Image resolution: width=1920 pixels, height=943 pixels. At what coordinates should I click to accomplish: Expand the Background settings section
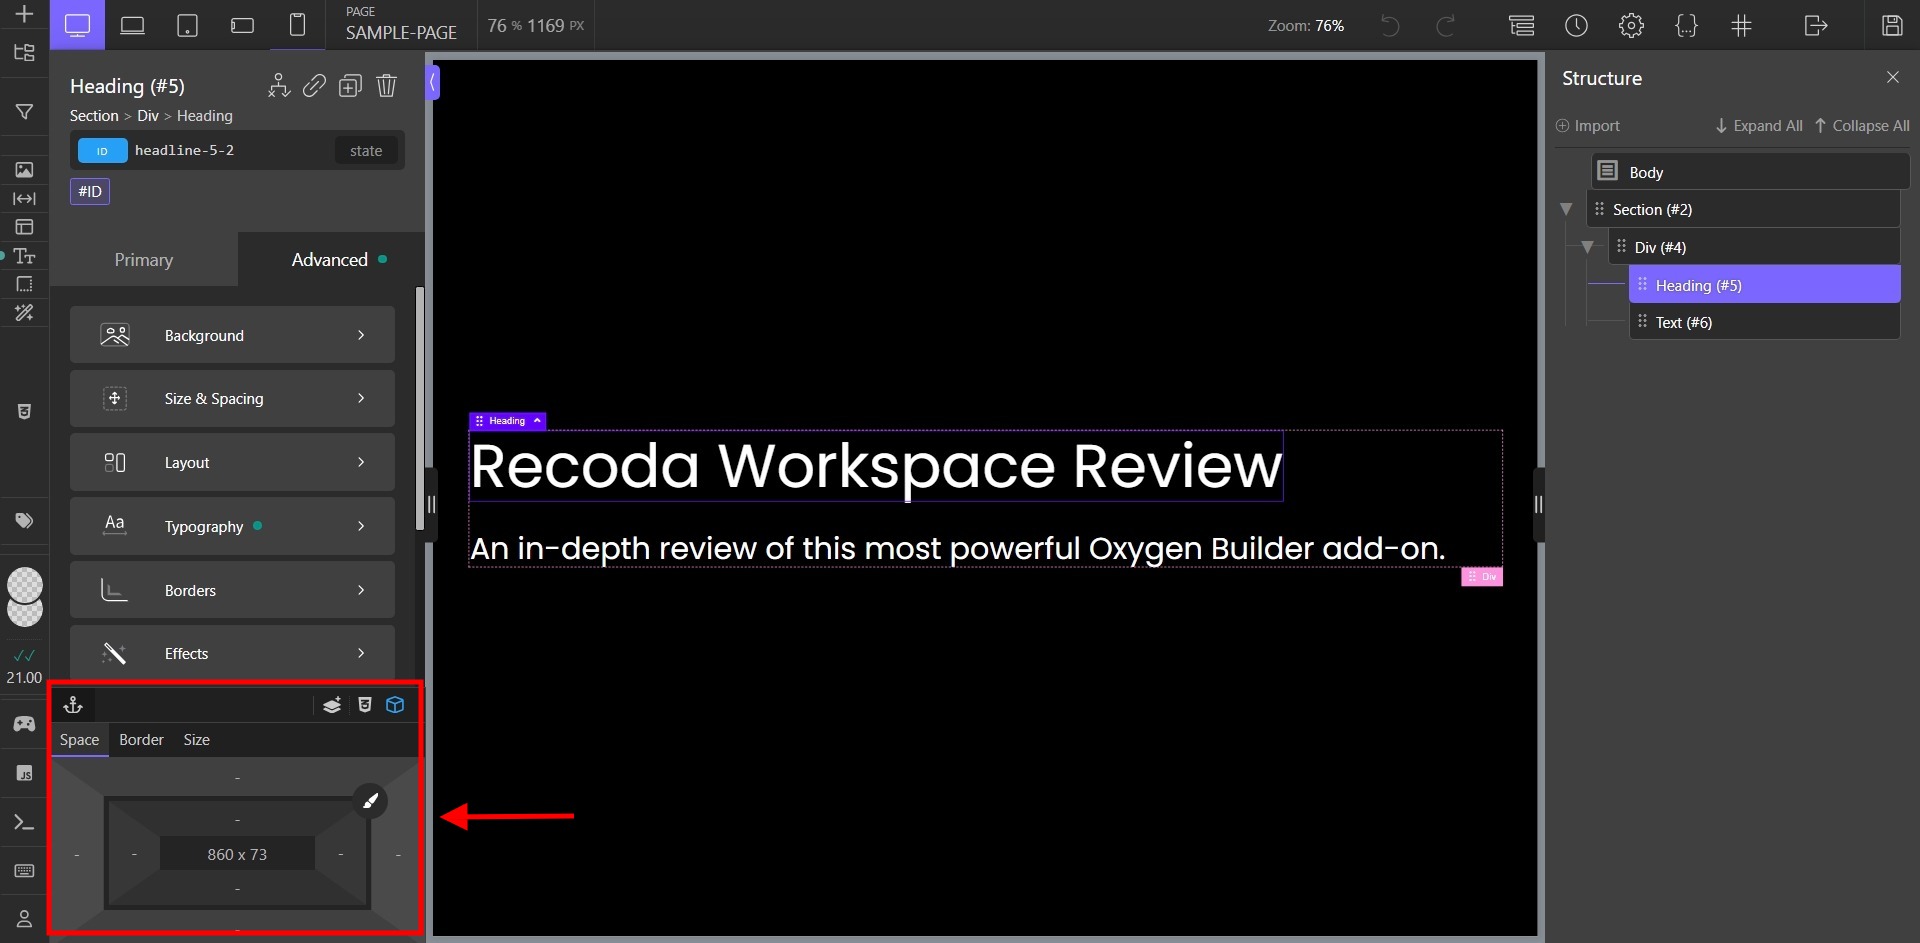232,335
